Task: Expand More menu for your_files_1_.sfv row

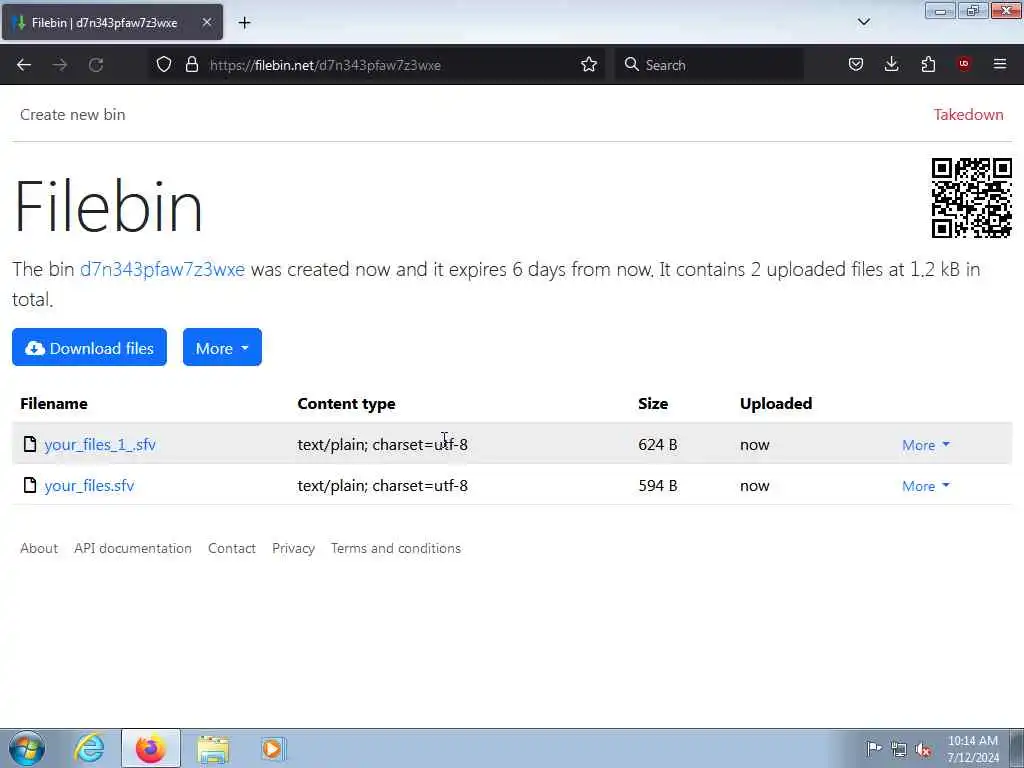Action: coord(925,445)
